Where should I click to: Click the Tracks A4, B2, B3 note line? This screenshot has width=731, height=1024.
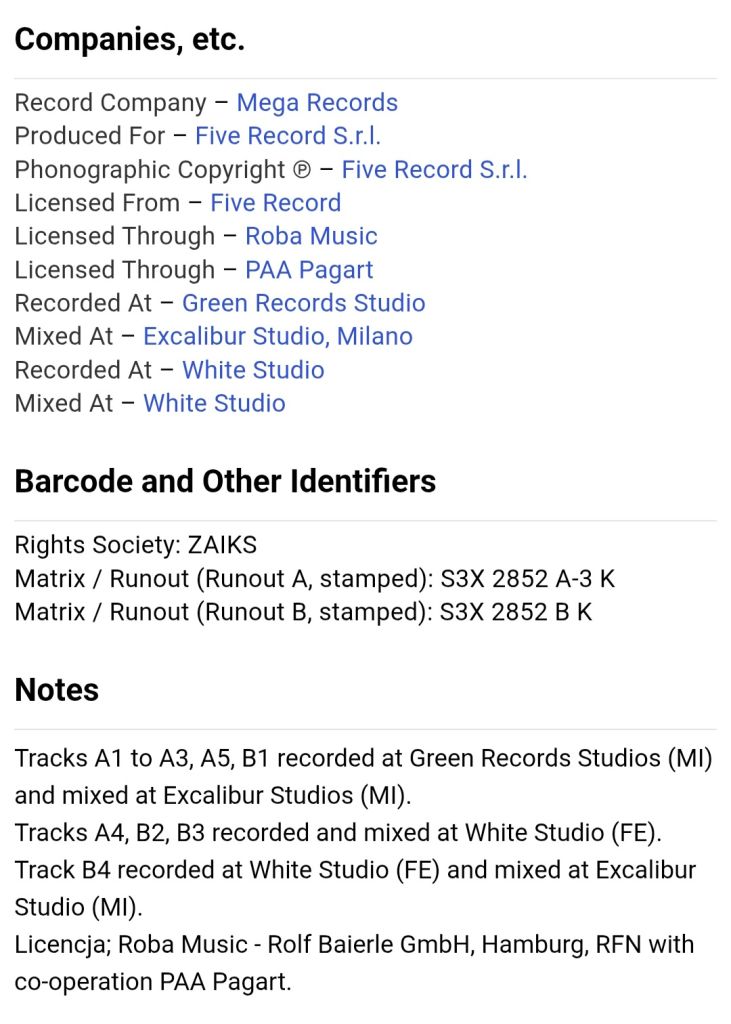click(338, 833)
